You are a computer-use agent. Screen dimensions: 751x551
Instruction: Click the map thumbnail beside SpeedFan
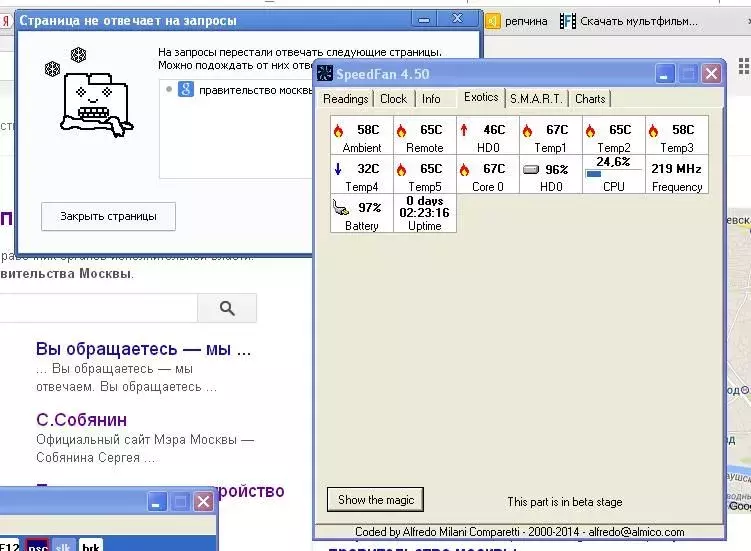pyautogui.click(x=739, y=359)
